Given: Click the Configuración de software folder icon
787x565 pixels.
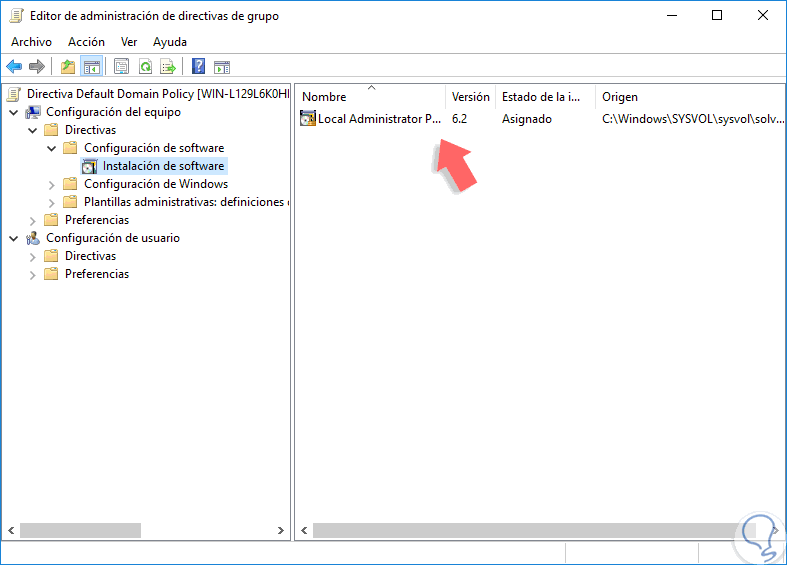Looking at the screenshot, I should coord(70,148).
